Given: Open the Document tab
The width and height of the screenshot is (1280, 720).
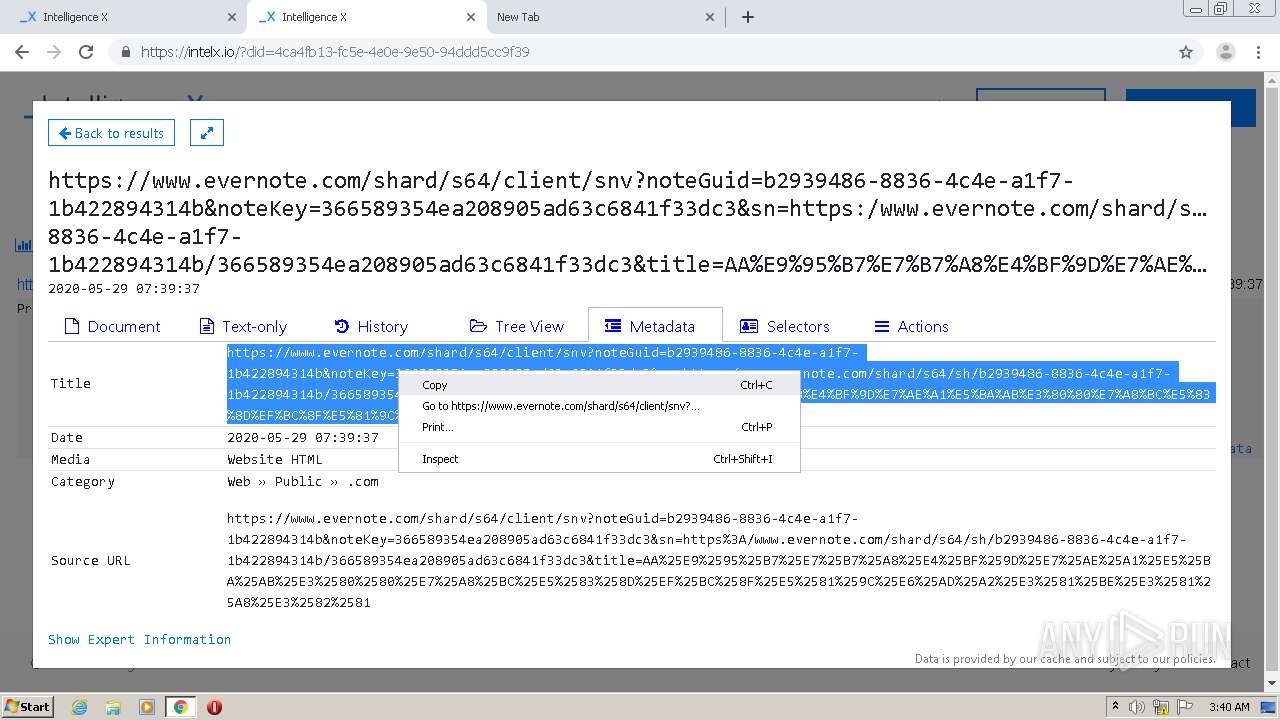Looking at the screenshot, I should [x=112, y=326].
